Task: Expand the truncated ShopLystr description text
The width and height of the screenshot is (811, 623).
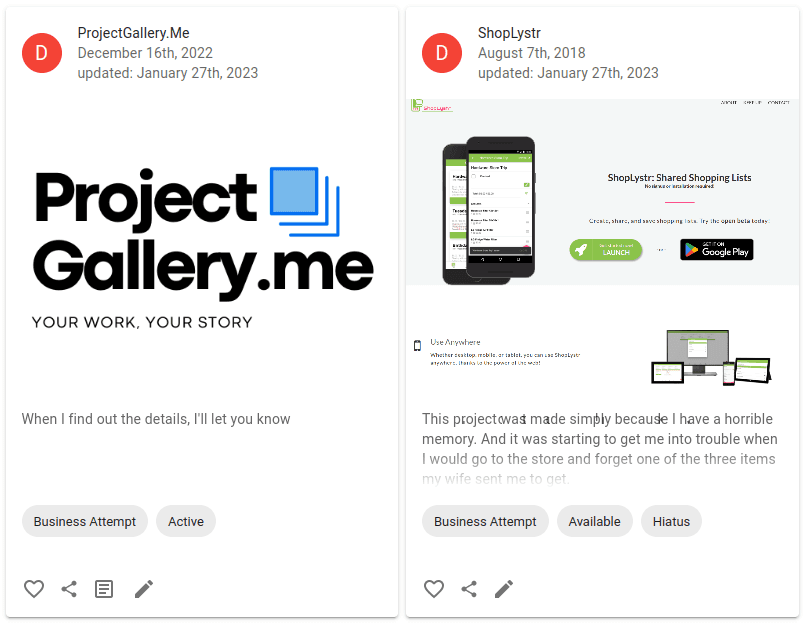Action: (x=600, y=448)
